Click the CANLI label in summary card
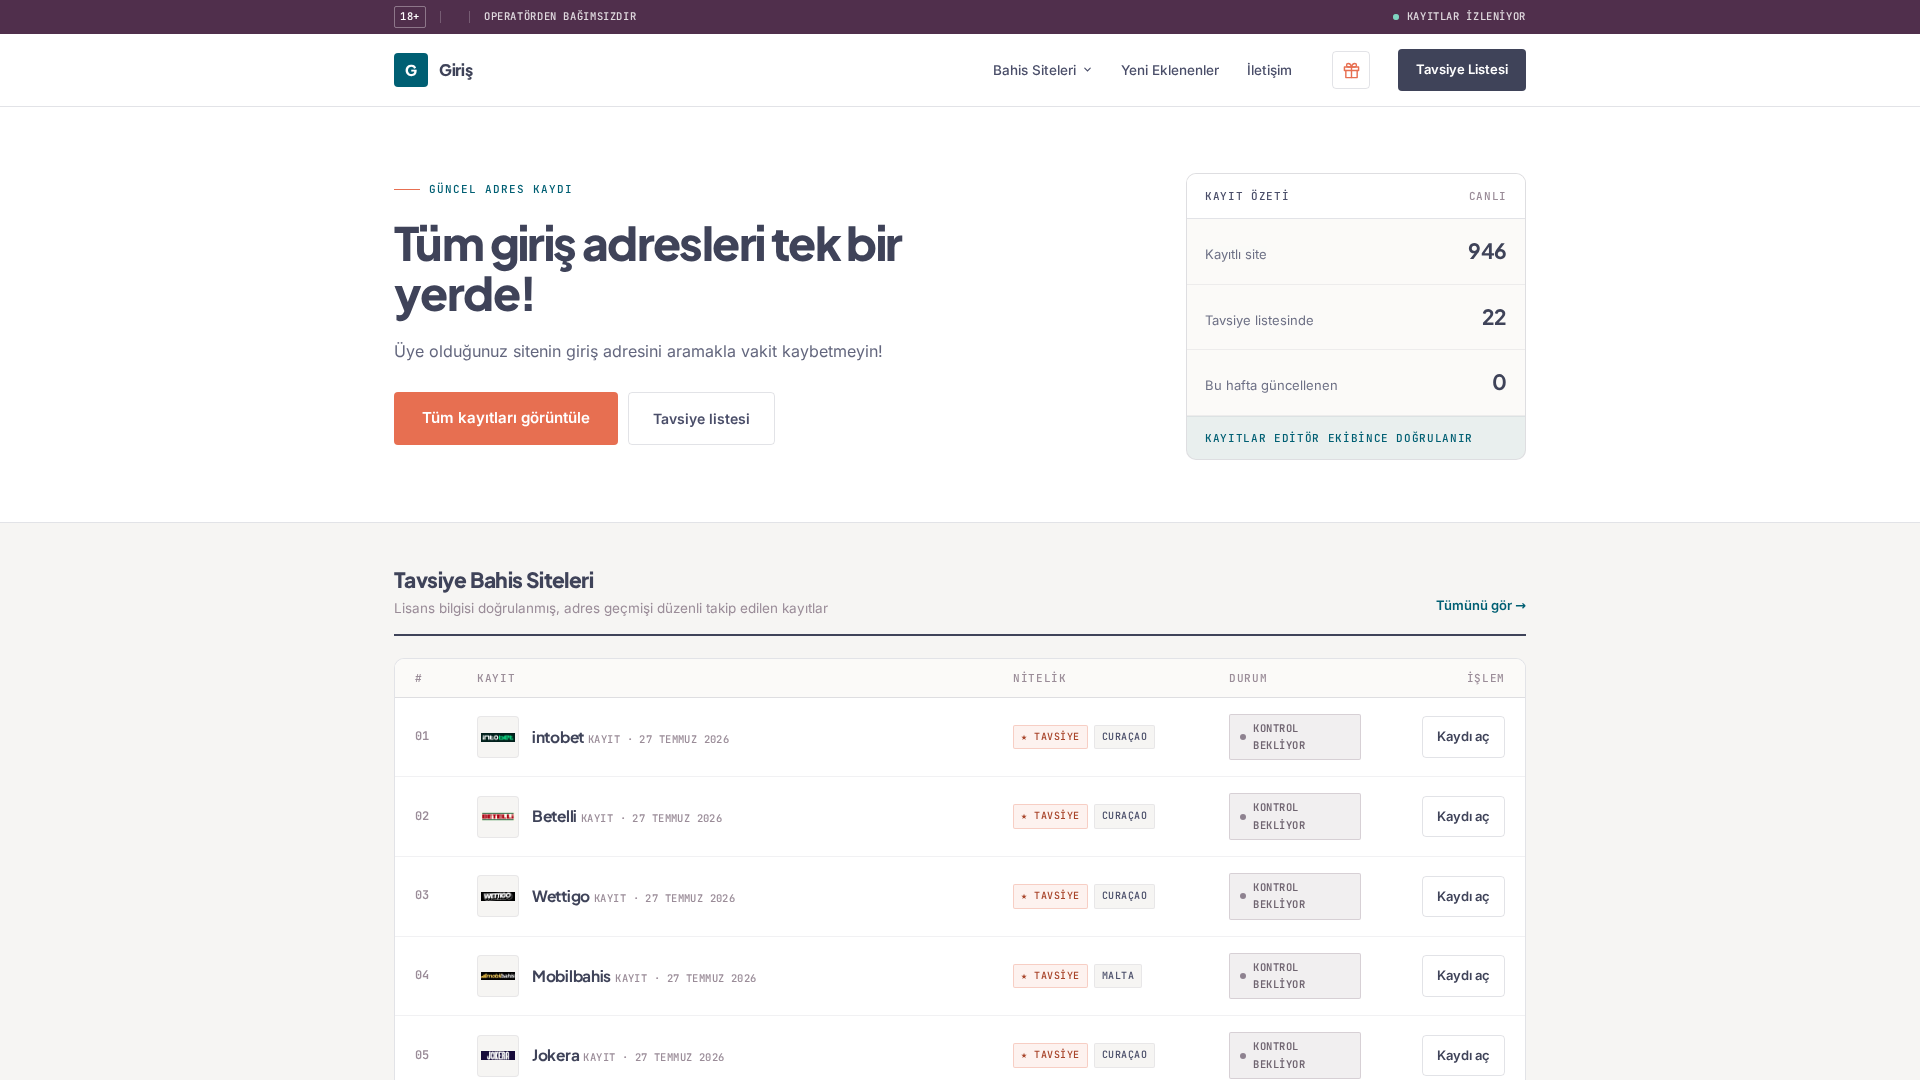1920x1080 pixels. pyautogui.click(x=1488, y=196)
